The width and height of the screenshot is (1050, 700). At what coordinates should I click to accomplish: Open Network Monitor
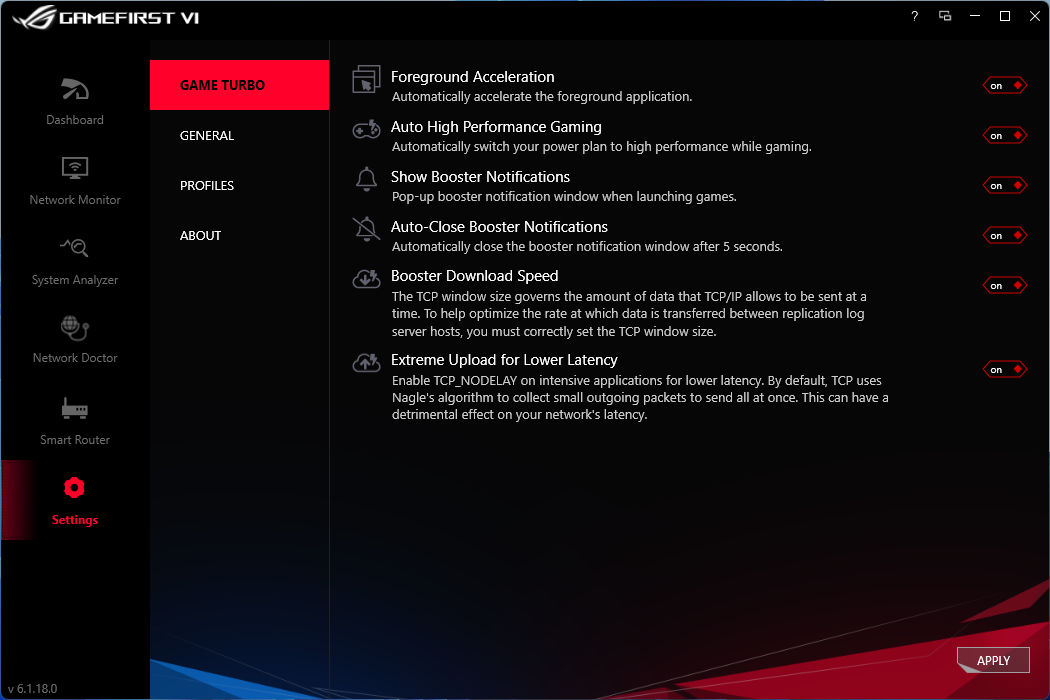74,180
